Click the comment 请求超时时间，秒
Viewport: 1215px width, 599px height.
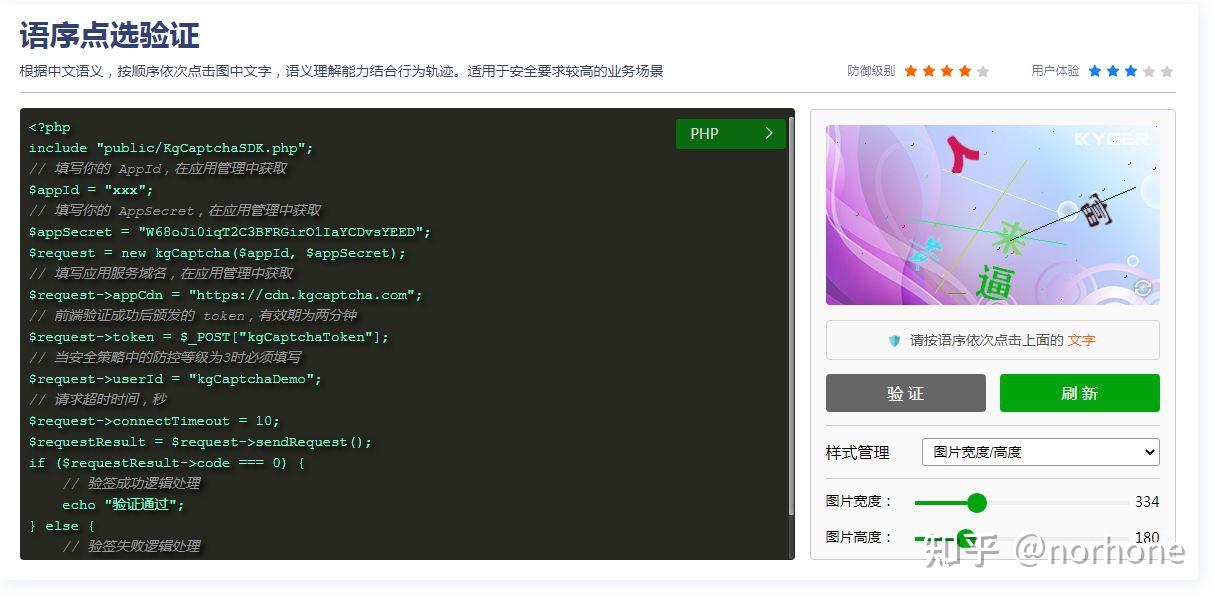click(98, 400)
